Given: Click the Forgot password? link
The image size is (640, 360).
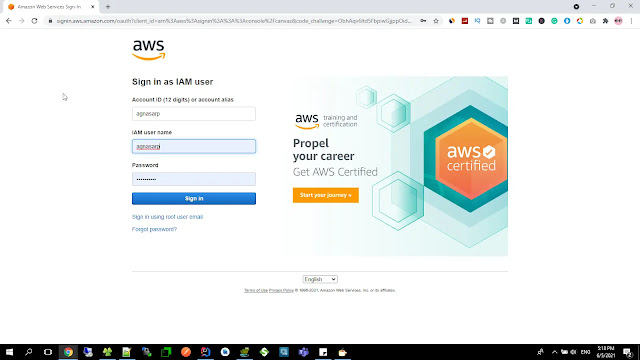Looking at the screenshot, I should point(154,229).
